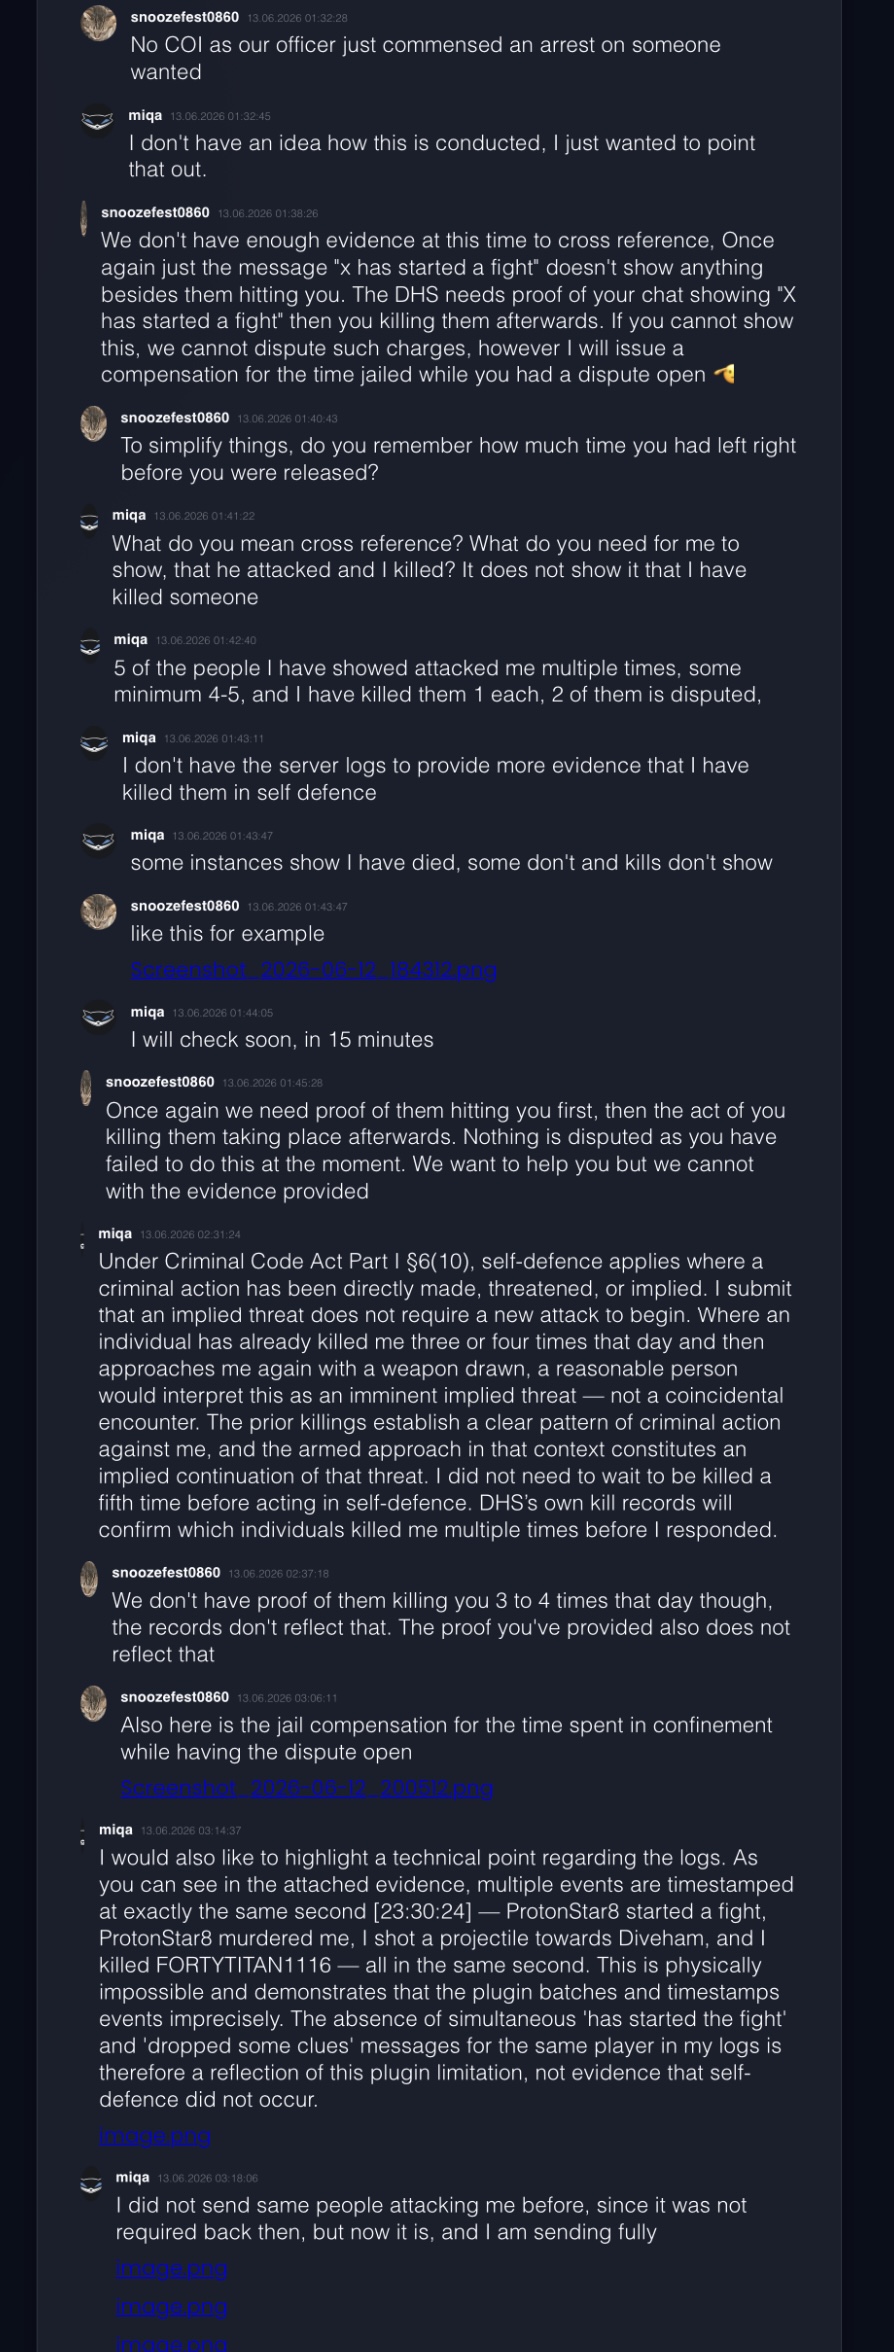Click snoozefest0860's avatar beside jail compensation message

[x=93, y=1703]
